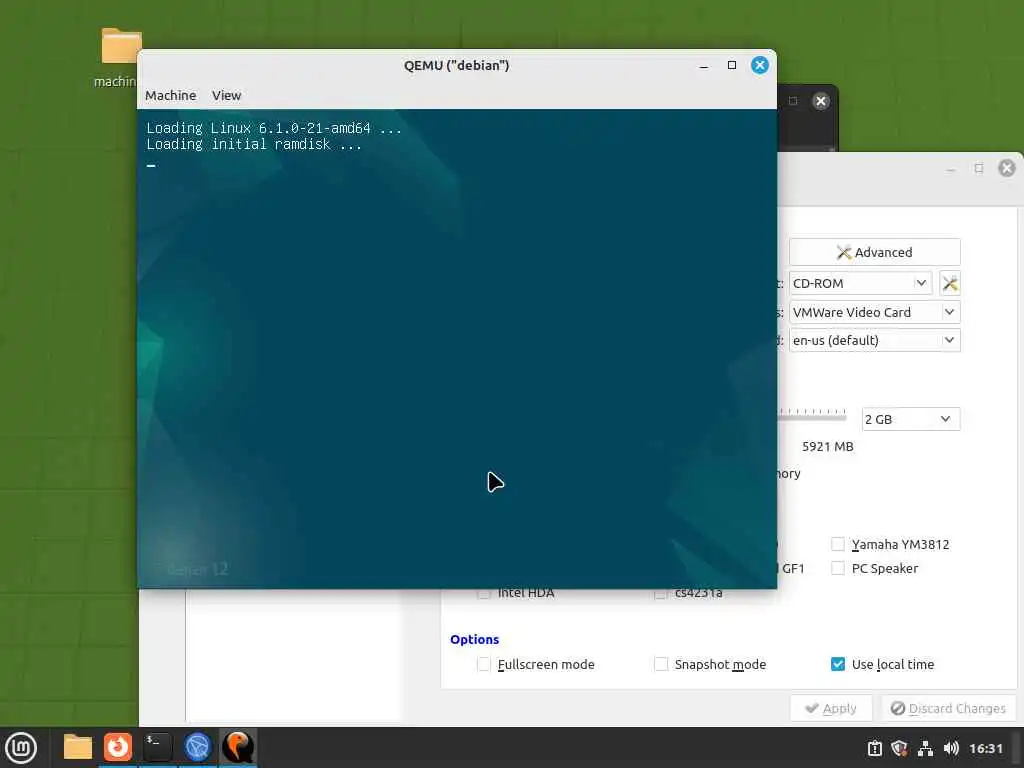Open the file manager from the taskbar
This screenshot has height=768, width=1024.
coord(78,747)
